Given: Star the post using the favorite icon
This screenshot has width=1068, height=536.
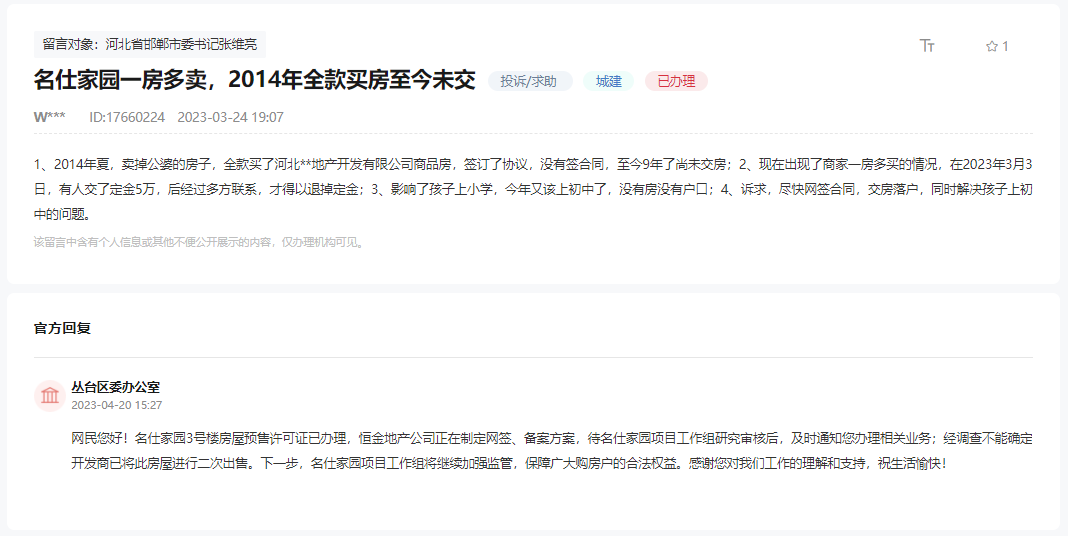Looking at the screenshot, I should tap(992, 46).
